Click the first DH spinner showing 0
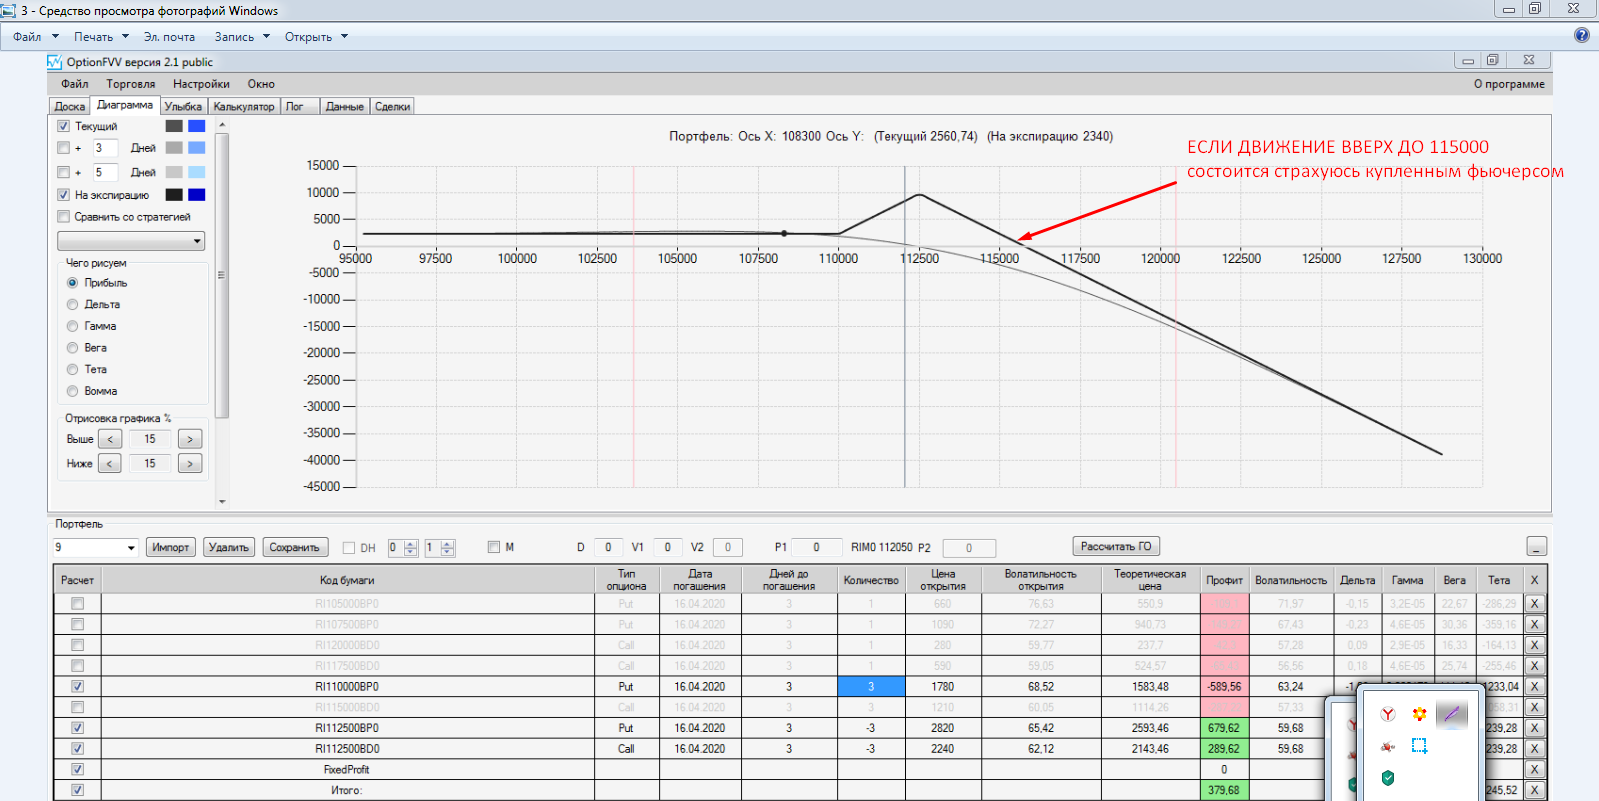Viewport: 1599px width, 801px height. coord(402,548)
